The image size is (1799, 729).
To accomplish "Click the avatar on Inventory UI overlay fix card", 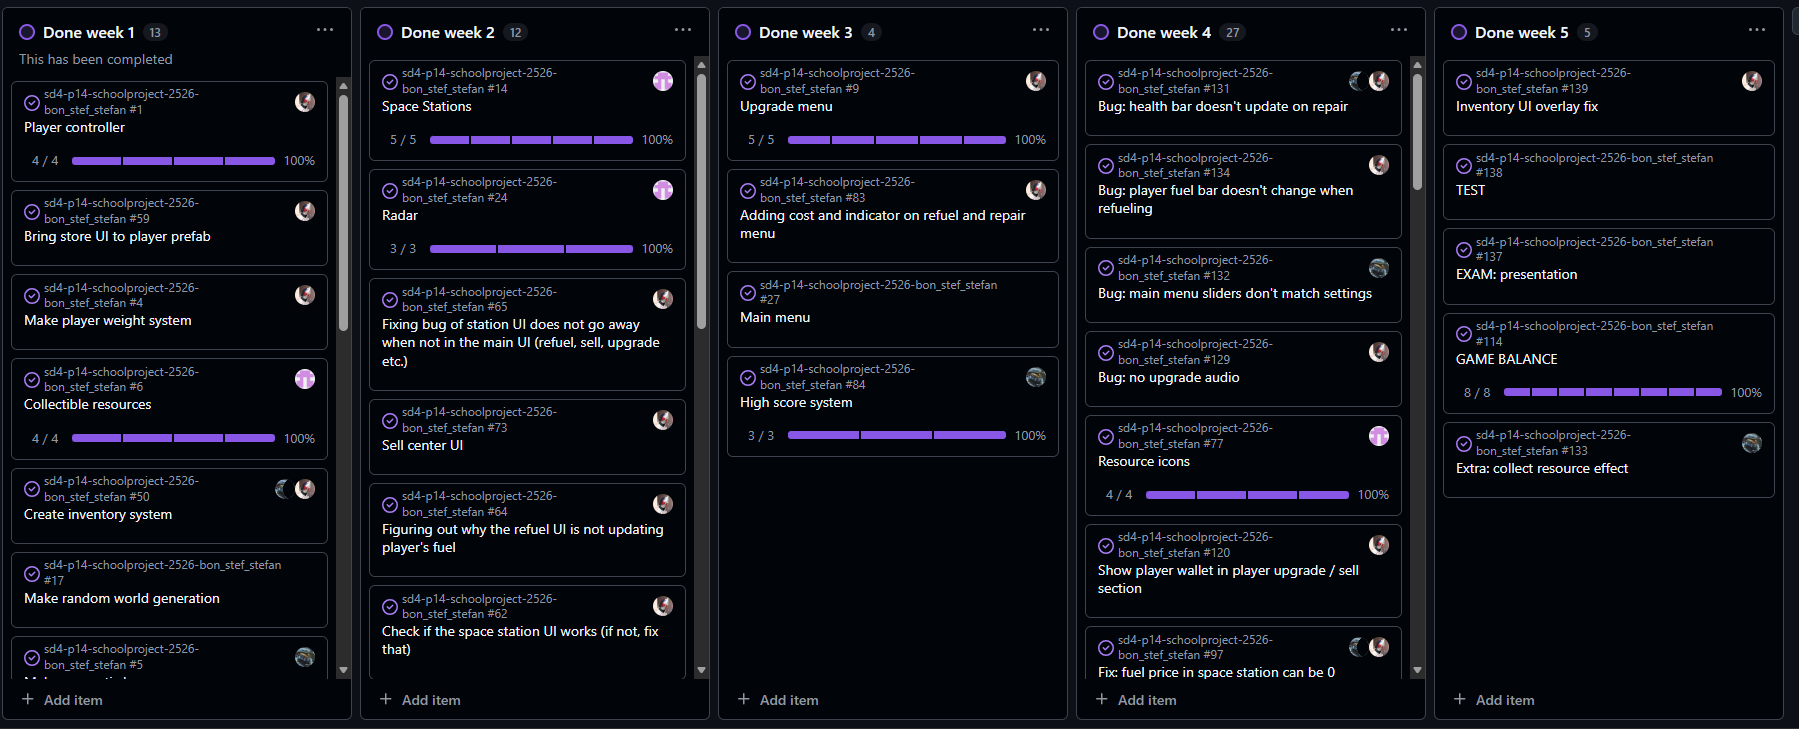I will tap(1752, 81).
